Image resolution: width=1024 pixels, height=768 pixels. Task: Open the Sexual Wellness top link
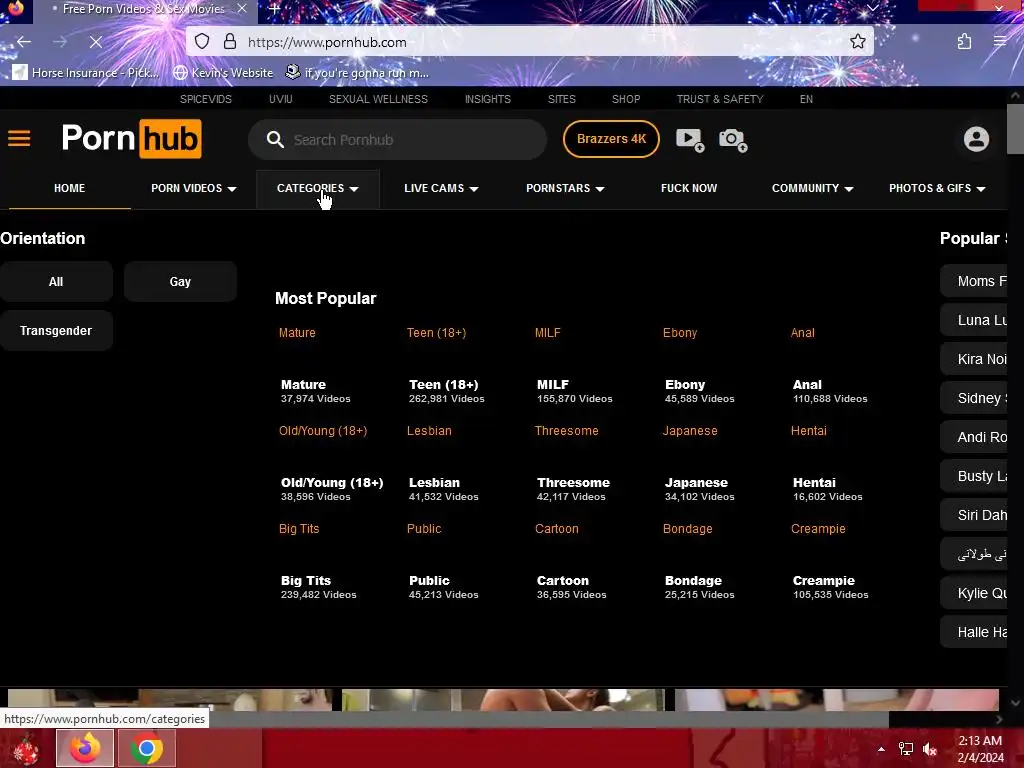point(378,99)
